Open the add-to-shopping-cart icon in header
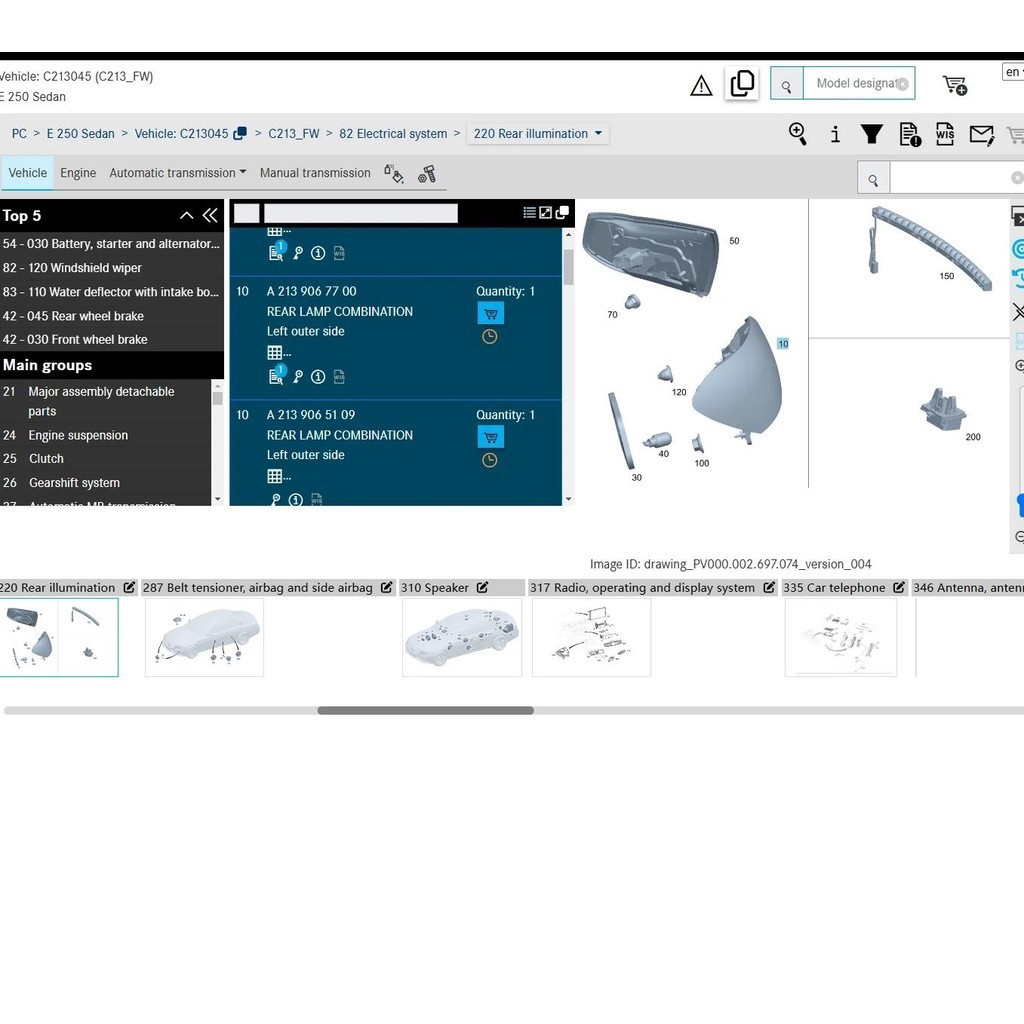 pyautogui.click(x=955, y=85)
